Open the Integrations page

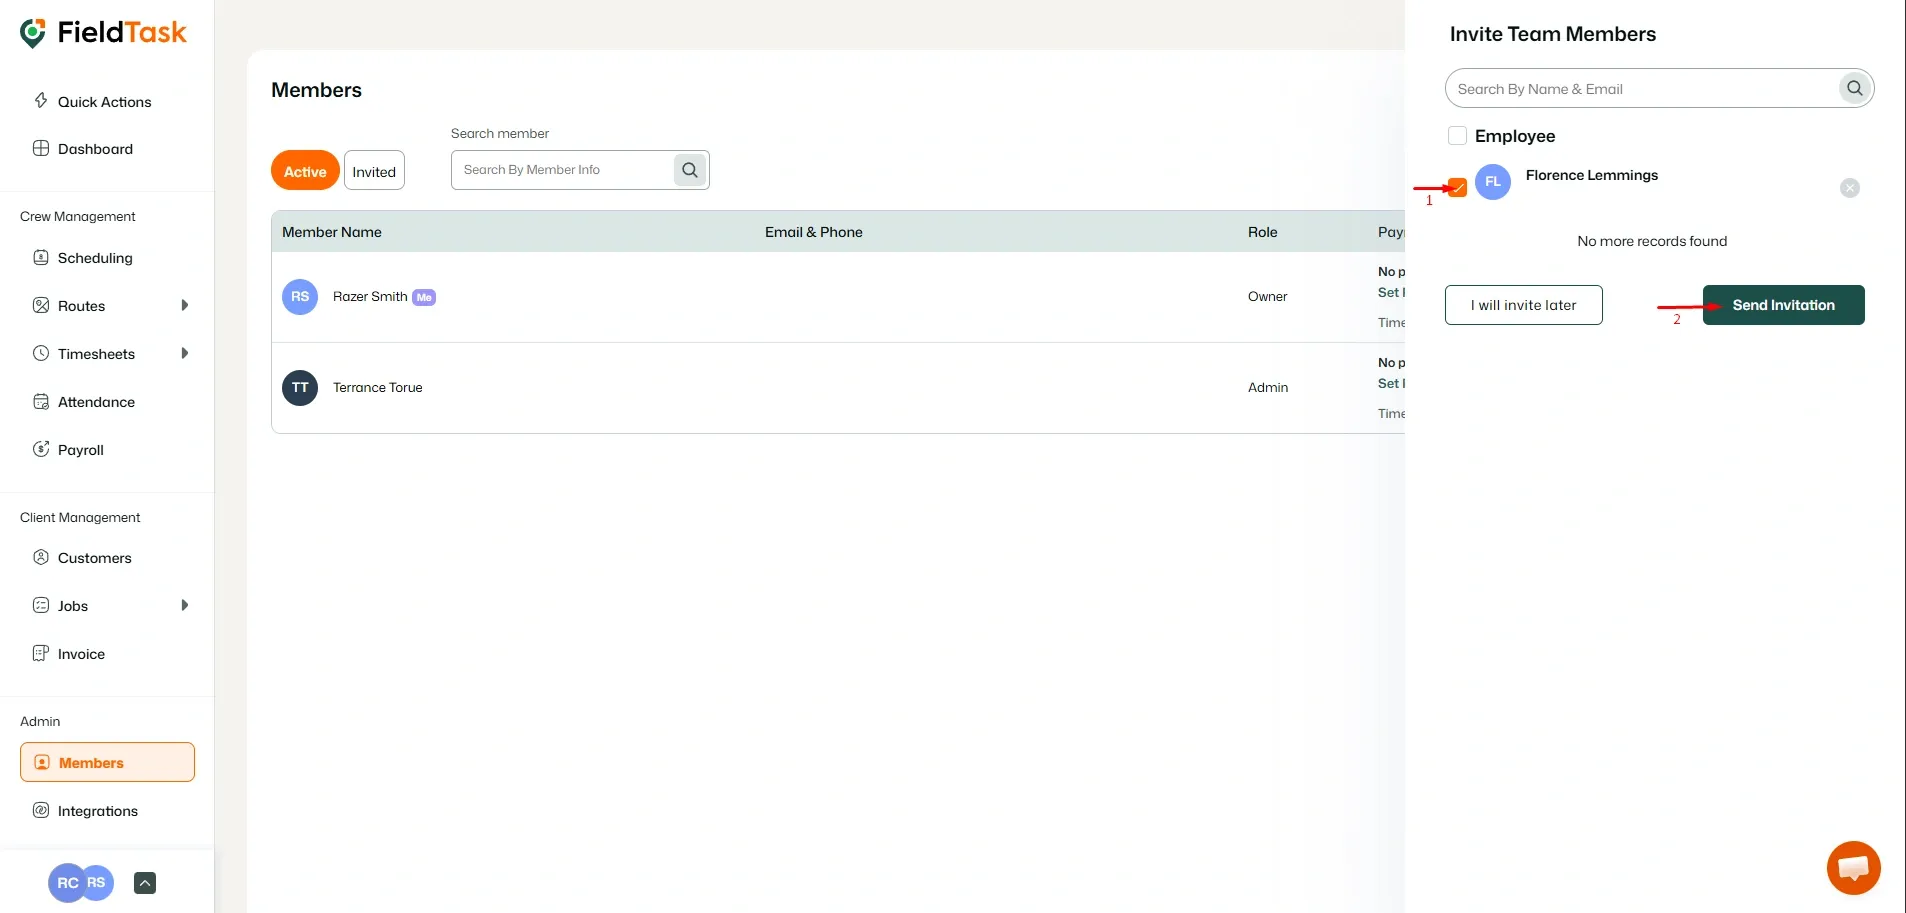coord(97,810)
